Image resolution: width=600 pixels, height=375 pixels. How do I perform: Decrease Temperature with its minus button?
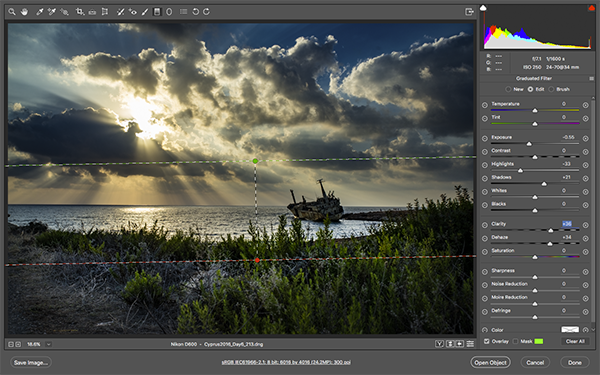coord(485,105)
